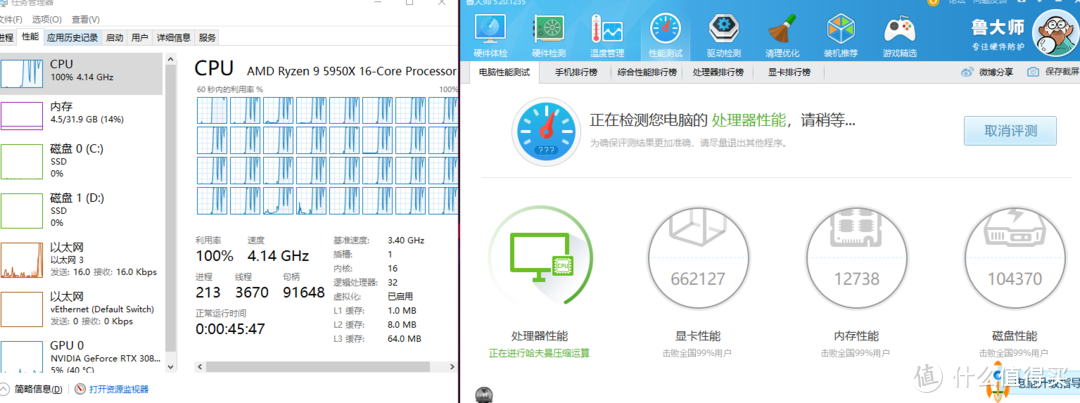Select Task Manager 启动 tab
This screenshot has width=1080, height=403.
[x=114, y=37]
